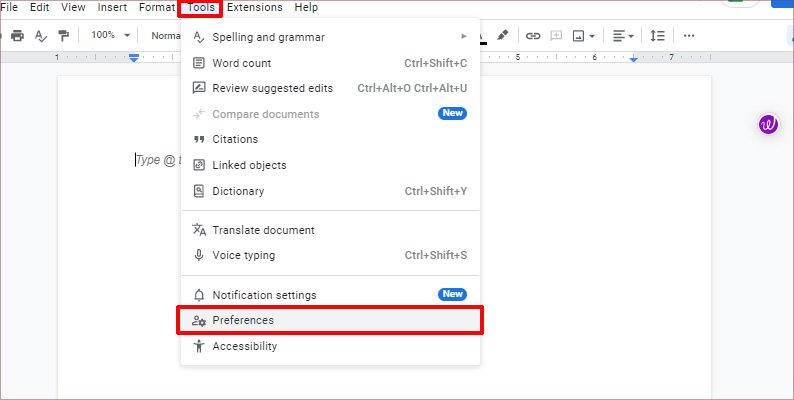Click the Insert image icon
794x400 pixels.
pyautogui.click(x=578, y=35)
